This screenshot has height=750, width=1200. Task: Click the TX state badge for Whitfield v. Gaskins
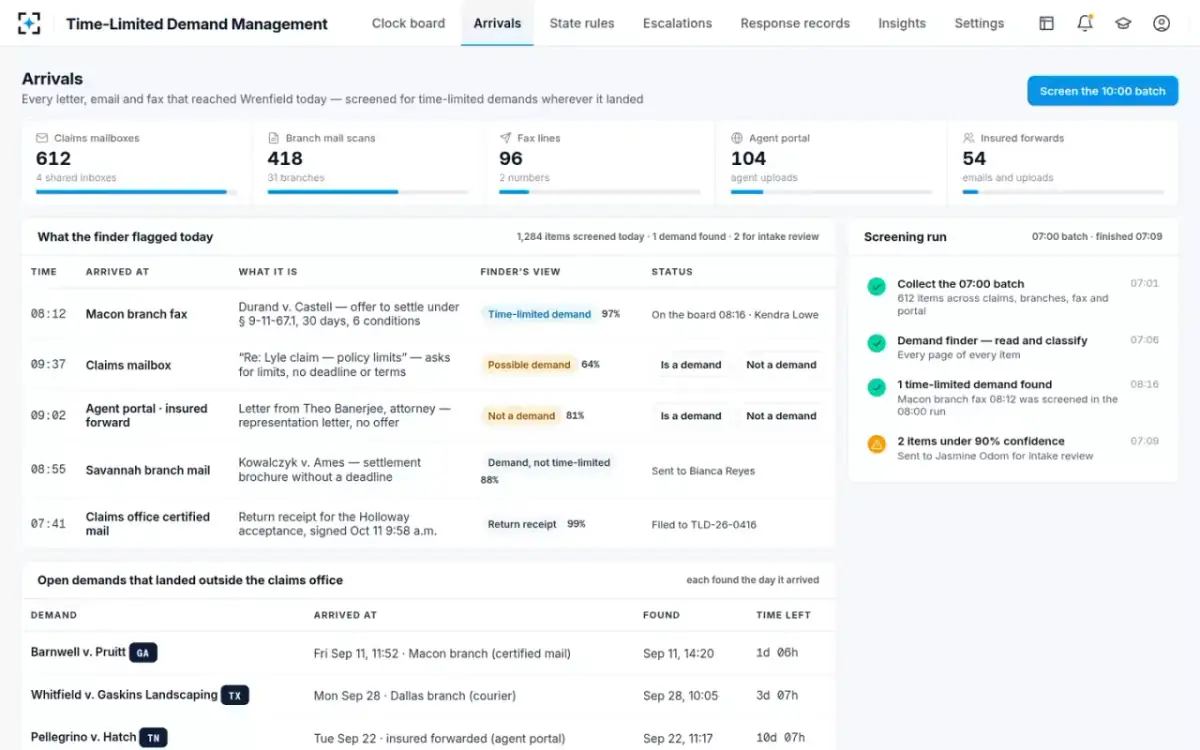click(x=235, y=695)
